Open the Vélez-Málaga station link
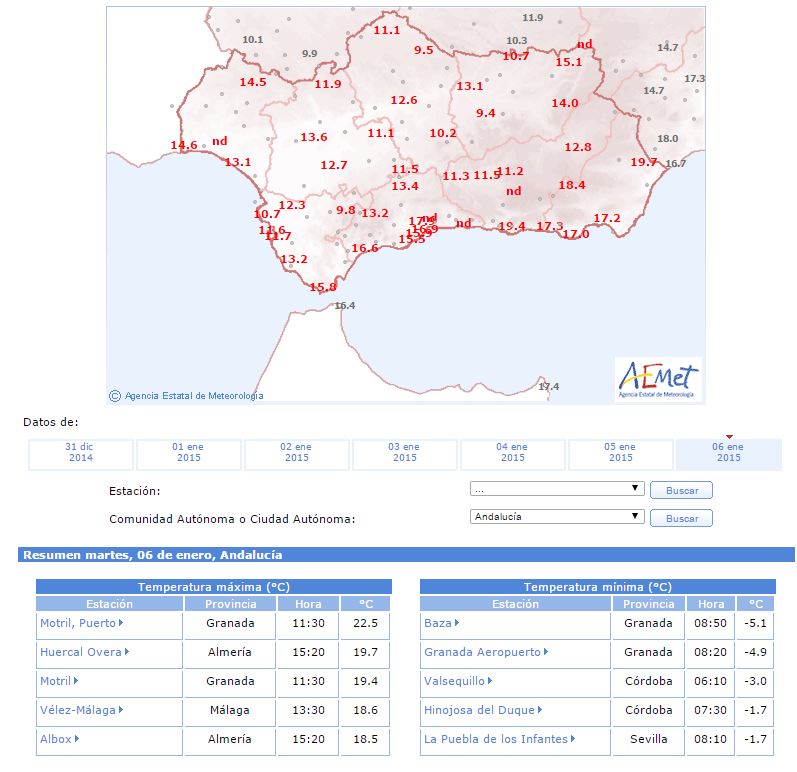The height and width of the screenshot is (772, 797). click(81, 710)
